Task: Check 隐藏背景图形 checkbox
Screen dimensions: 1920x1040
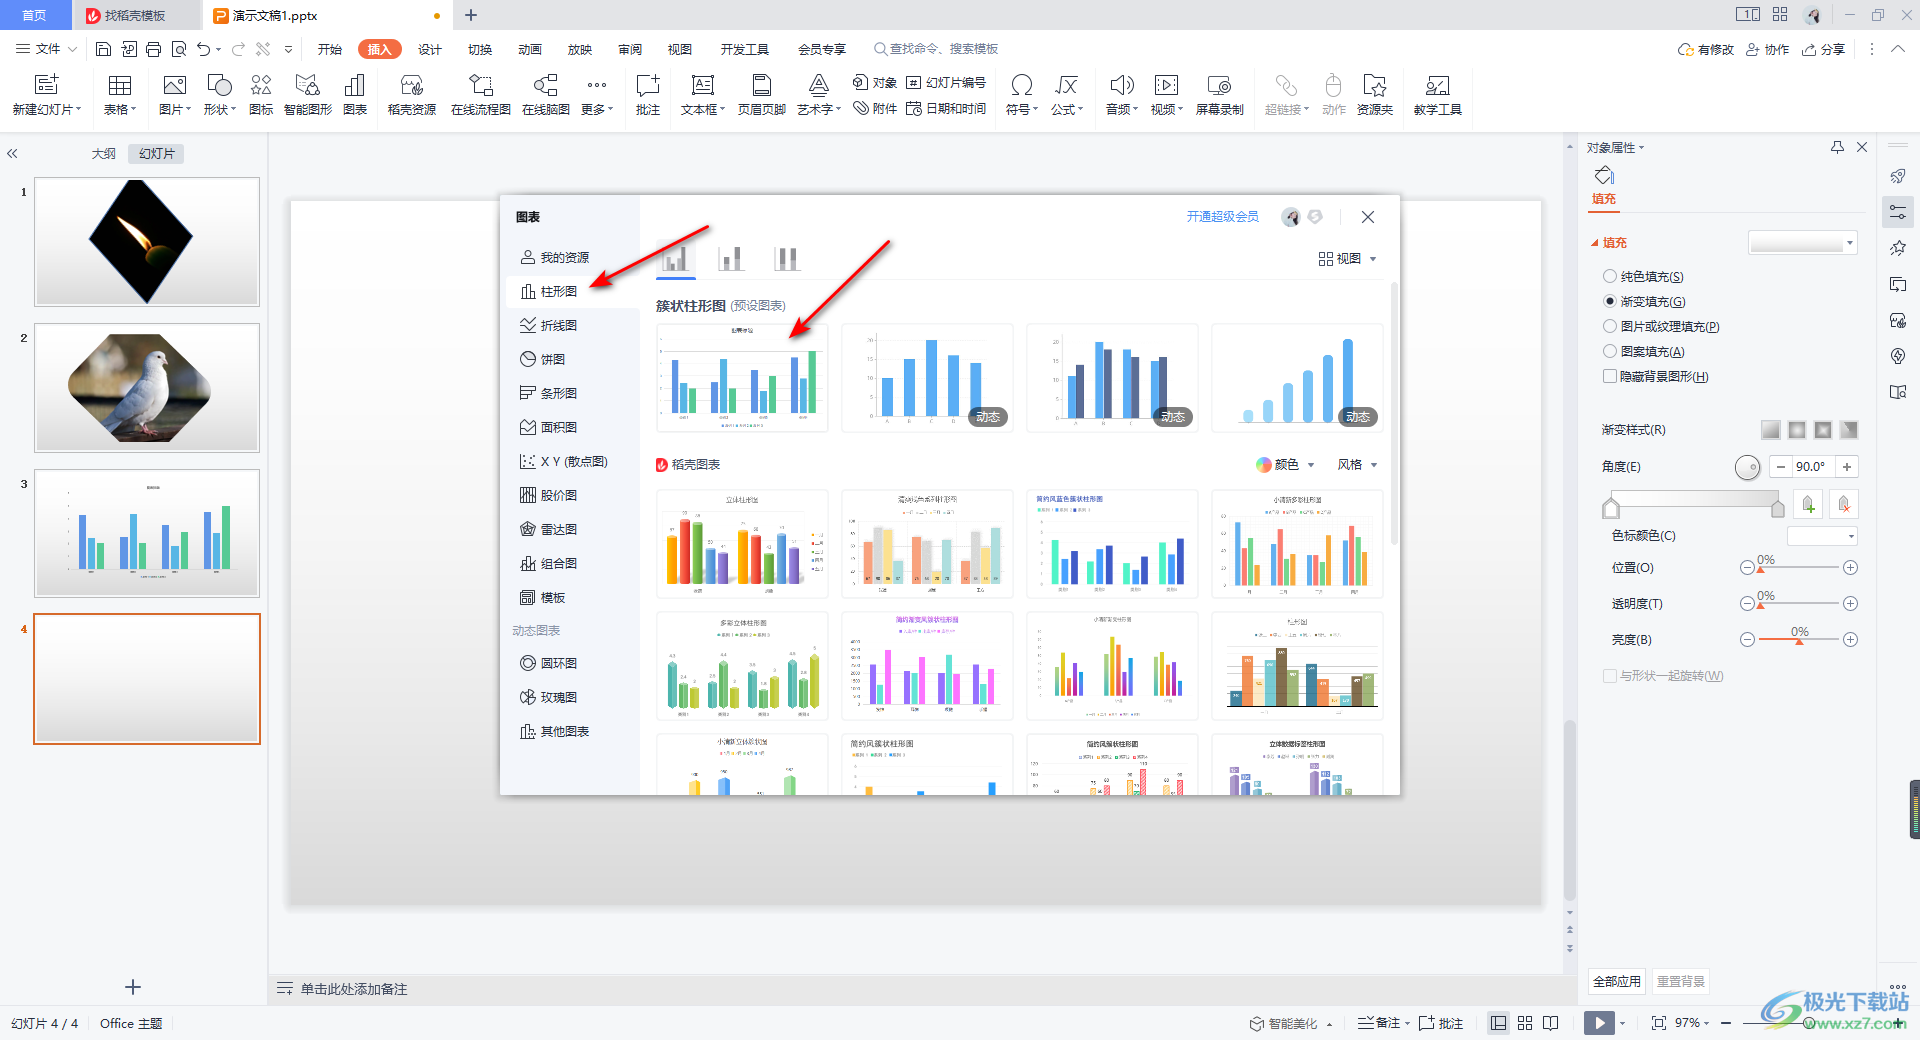Action: [1610, 376]
